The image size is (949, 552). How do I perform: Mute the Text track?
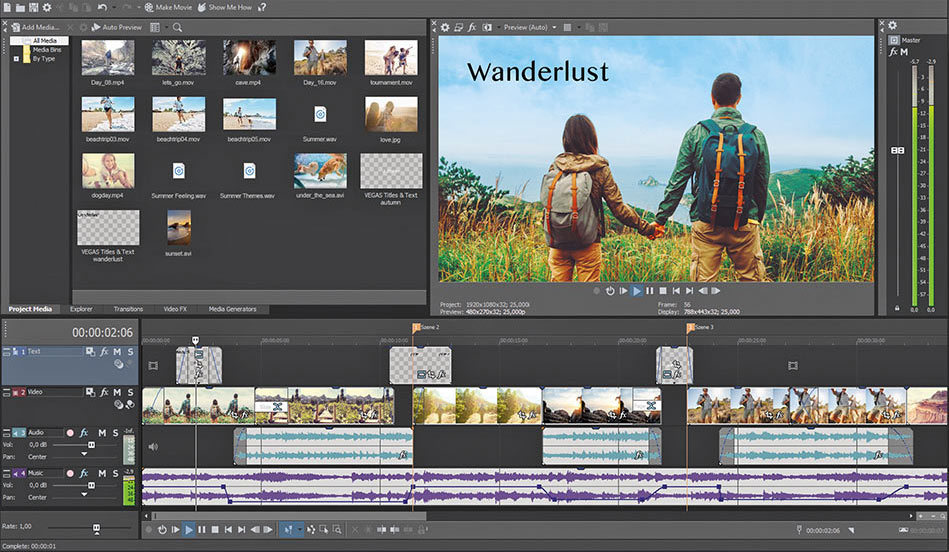click(117, 352)
